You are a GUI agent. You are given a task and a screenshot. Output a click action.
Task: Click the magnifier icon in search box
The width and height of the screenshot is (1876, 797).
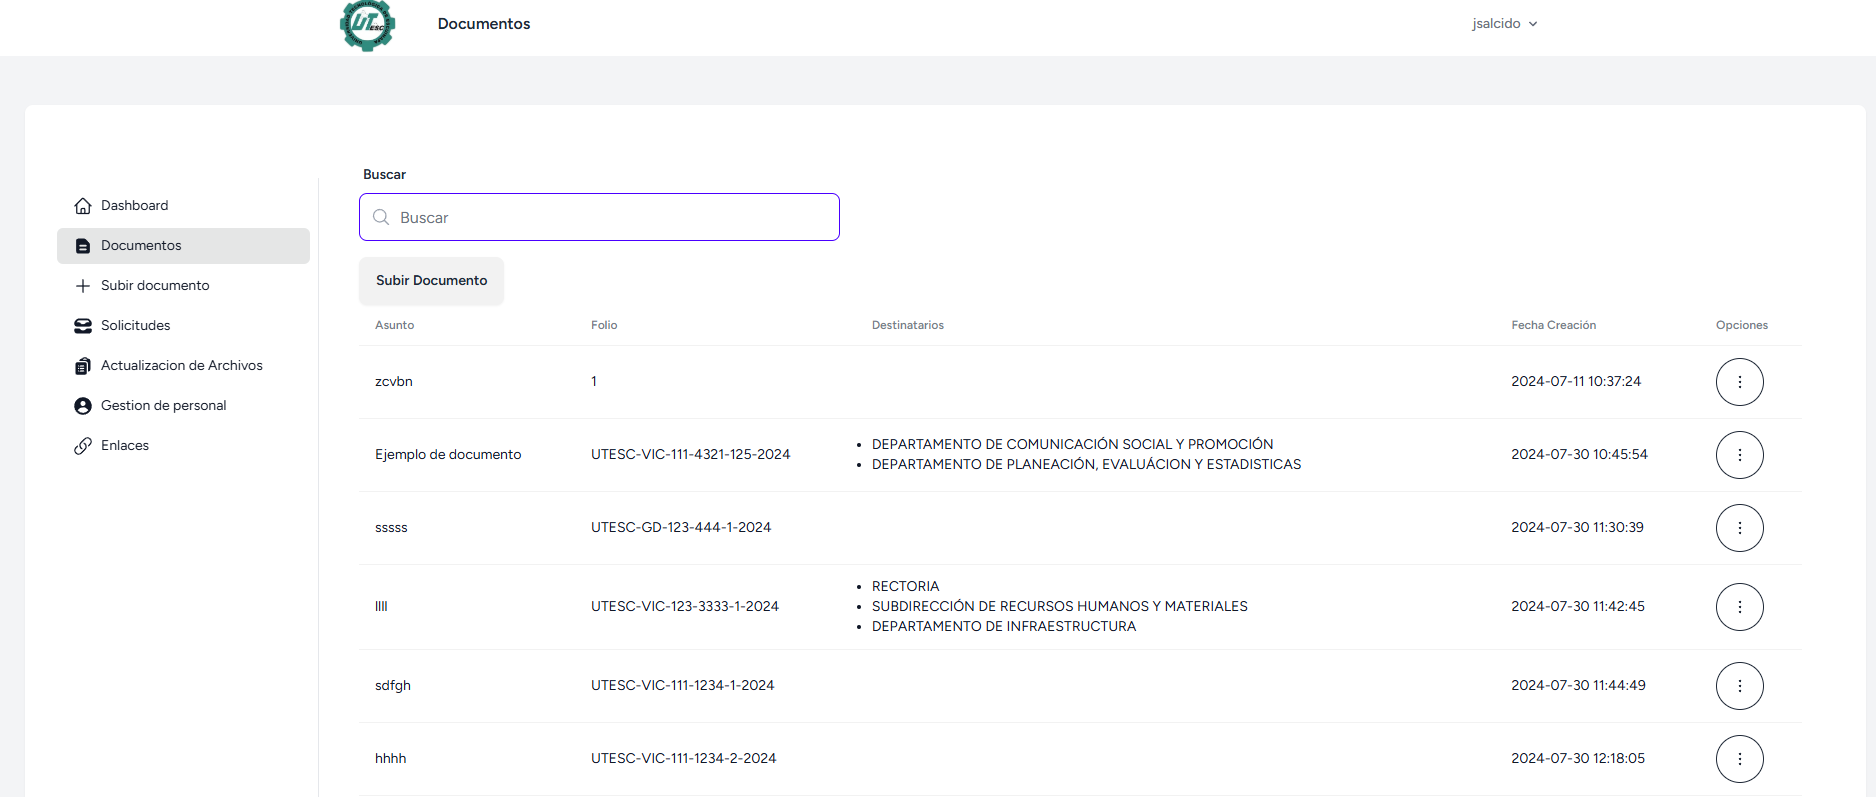[381, 217]
